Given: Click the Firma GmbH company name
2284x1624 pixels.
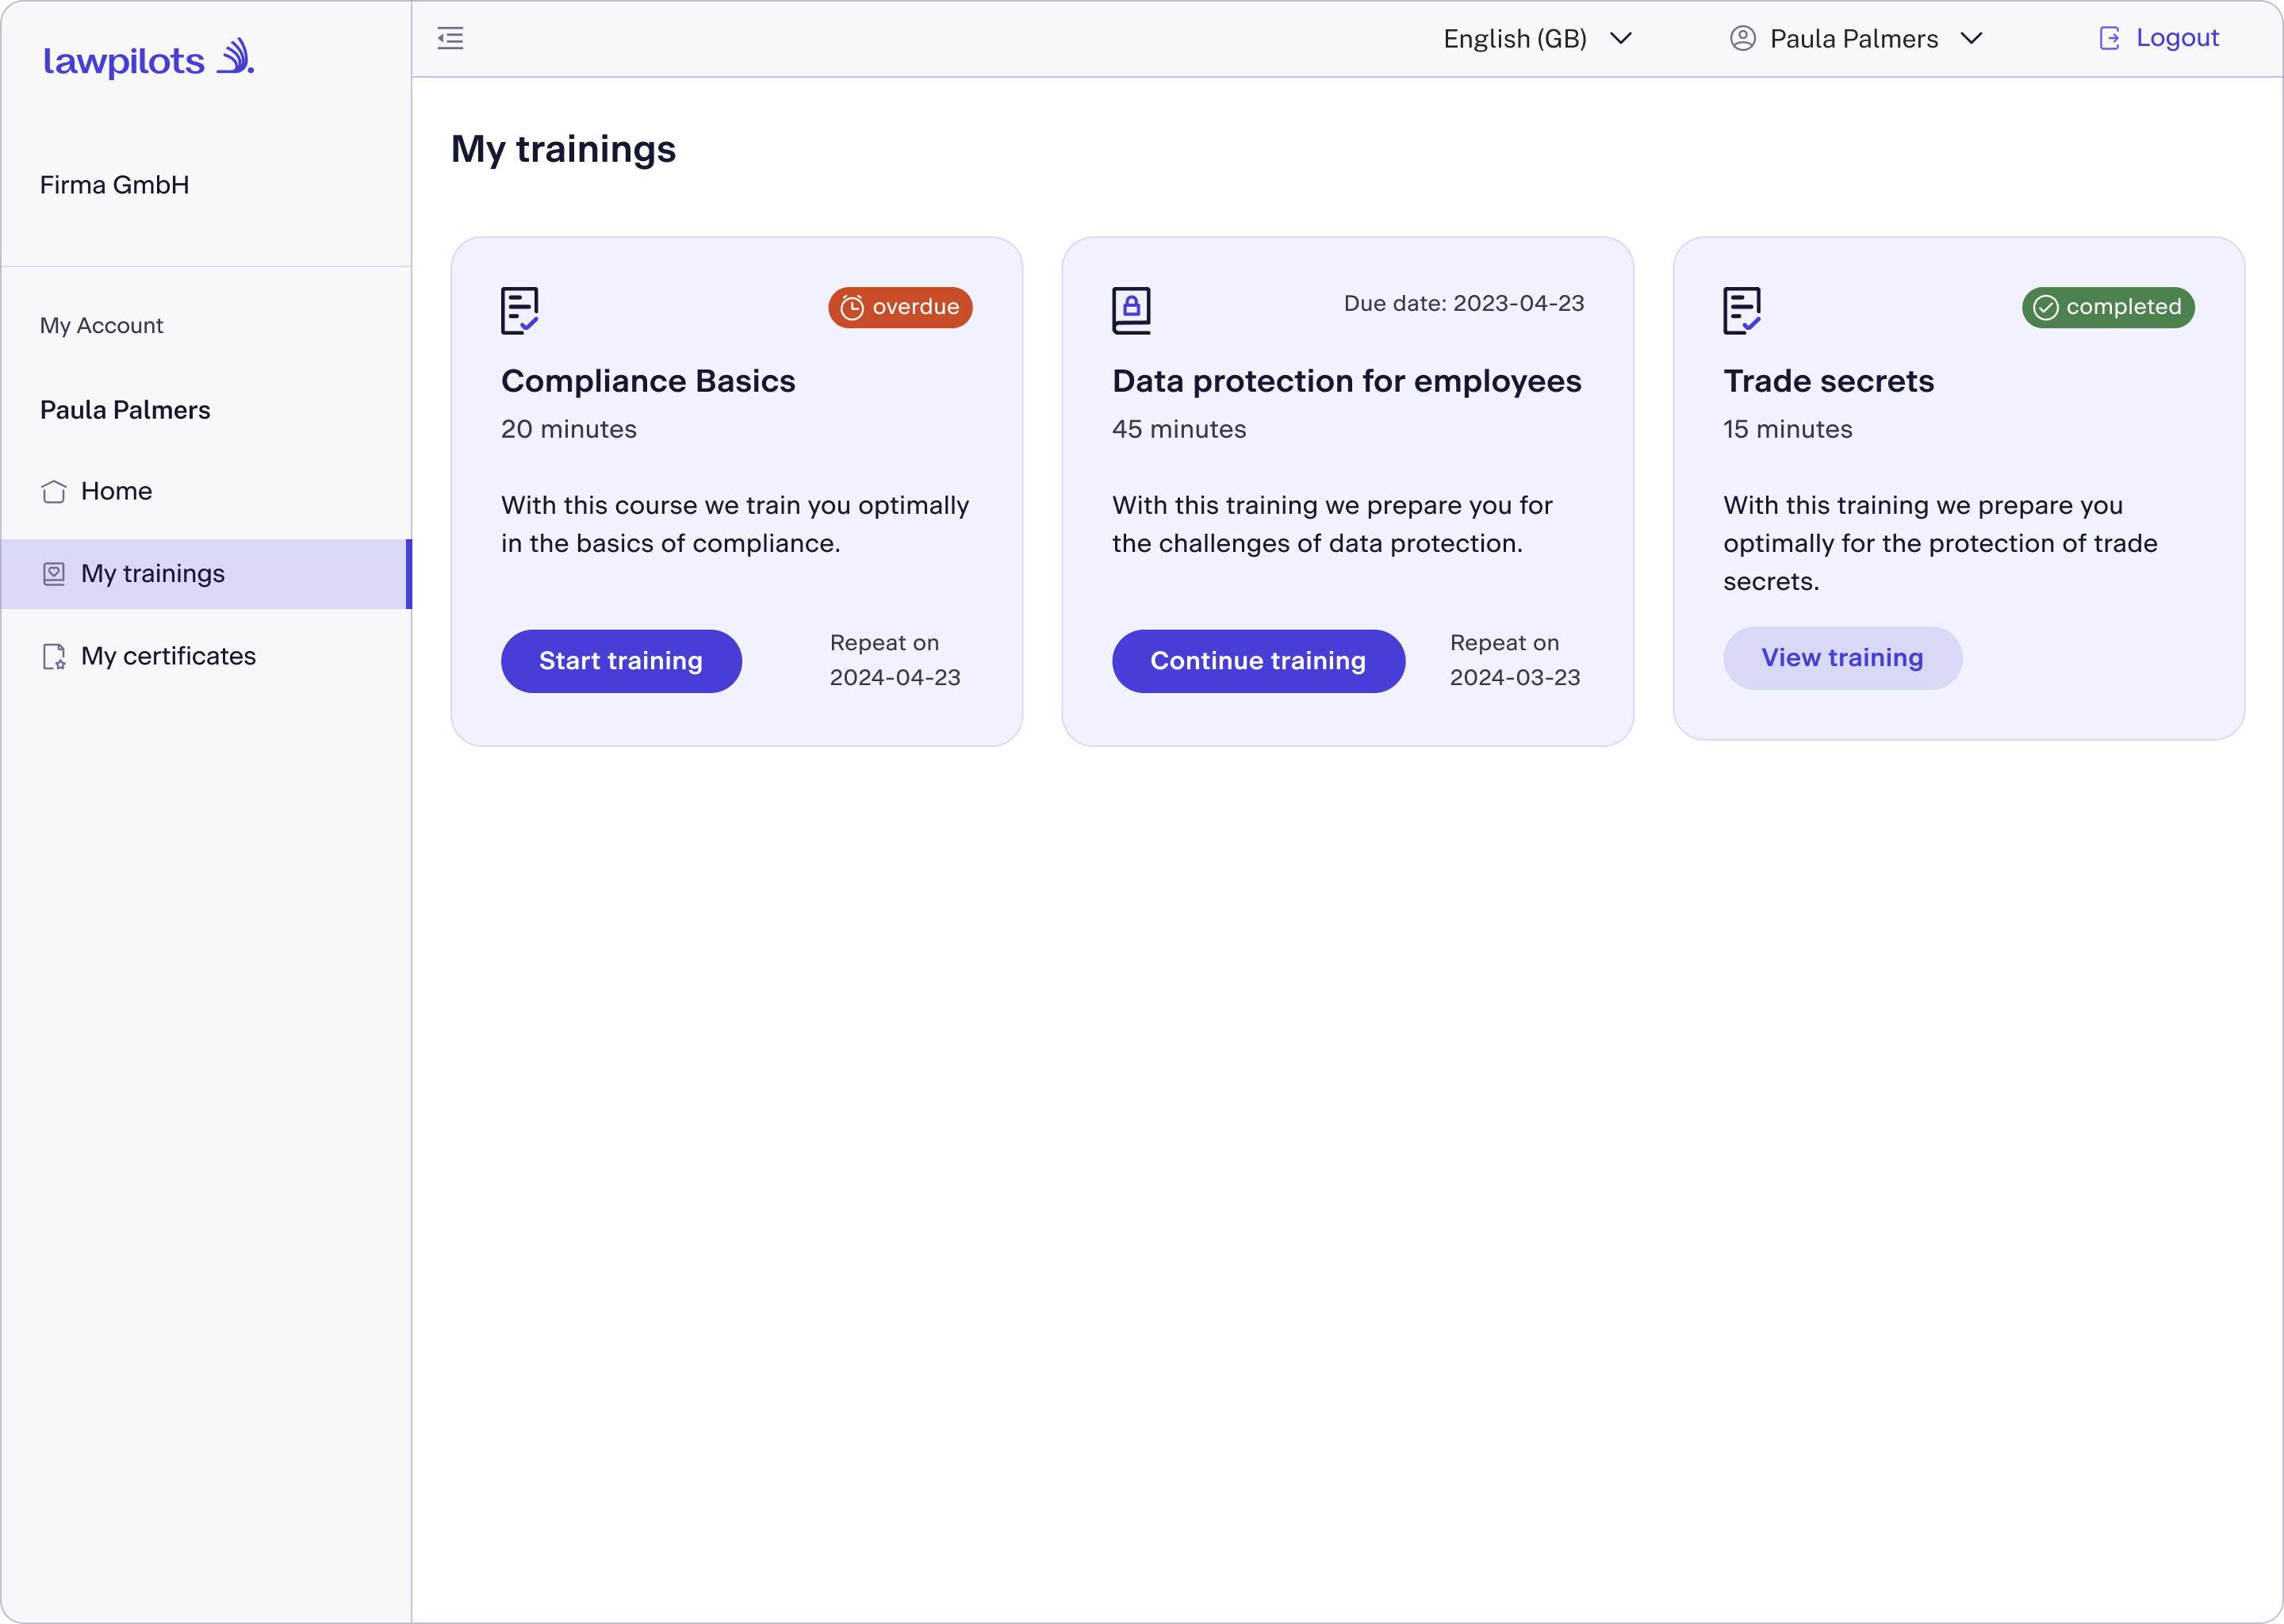Looking at the screenshot, I should click(x=114, y=185).
